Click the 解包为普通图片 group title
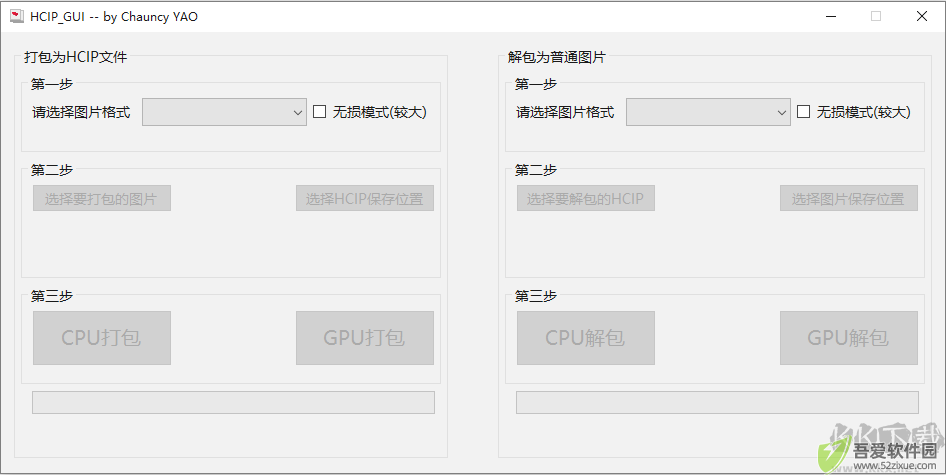The width and height of the screenshot is (946, 475). click(557, 57)
